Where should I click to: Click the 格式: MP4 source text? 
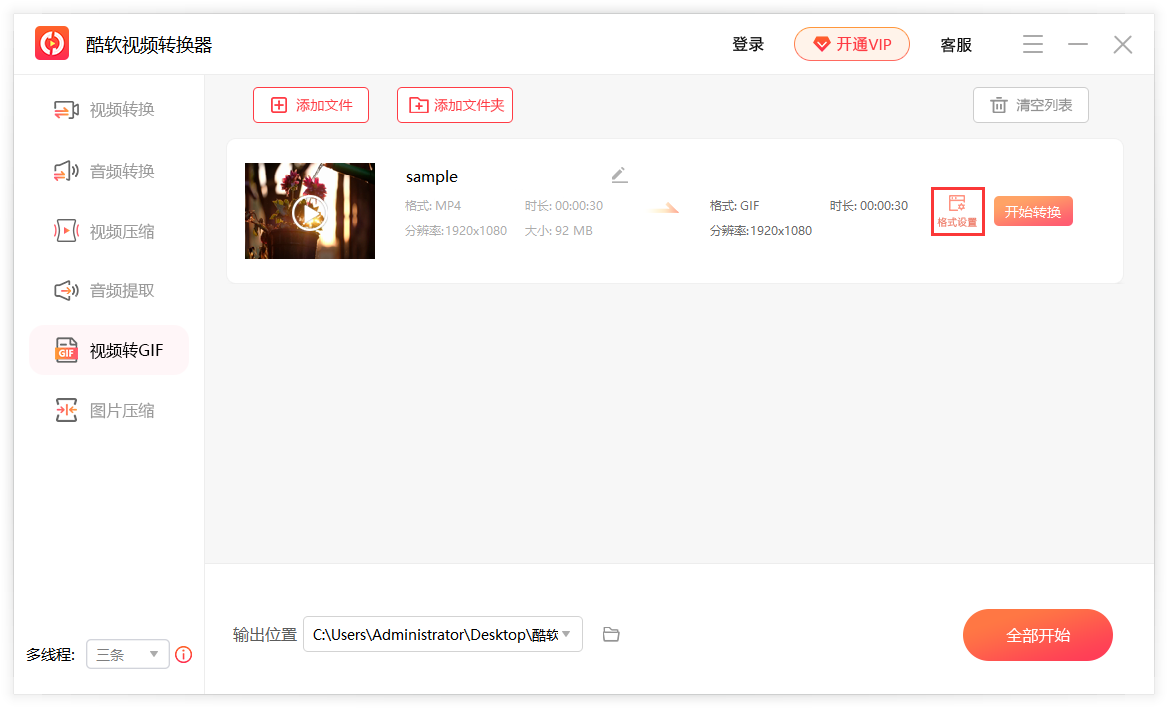click(433, 206)
